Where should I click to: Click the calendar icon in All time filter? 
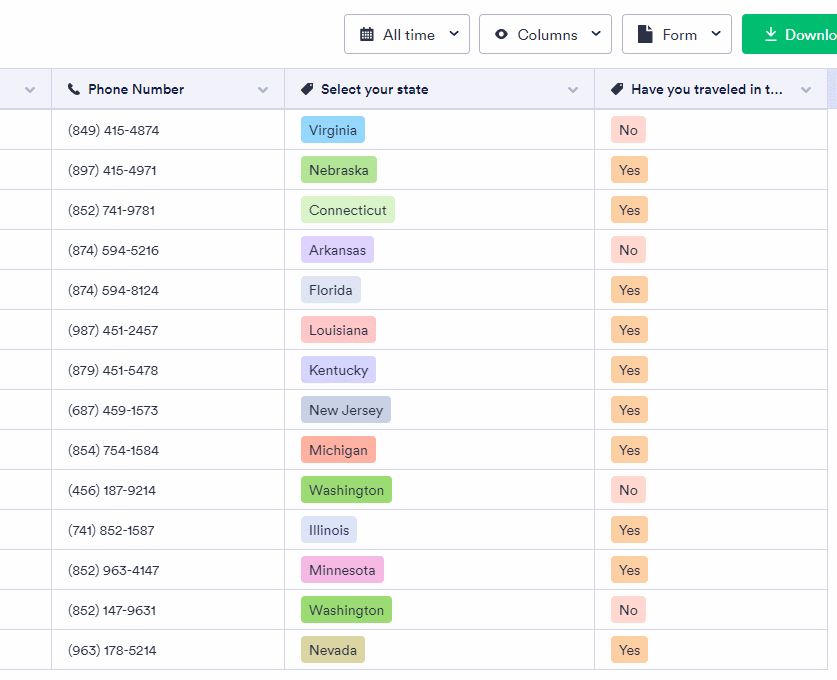click(x=367, y=35)
